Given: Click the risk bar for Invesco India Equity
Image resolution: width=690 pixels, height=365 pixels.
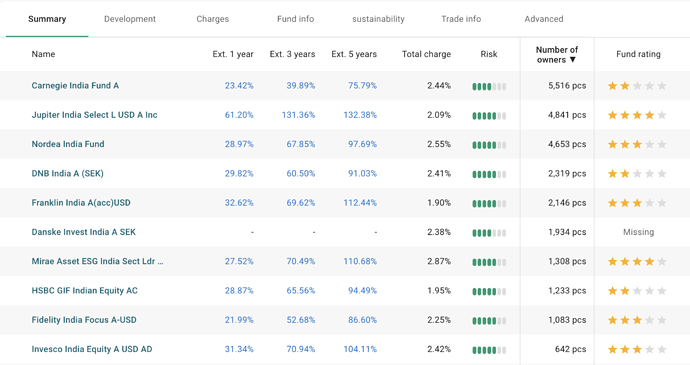Looking at the screenshot, I should coord(489,350).
